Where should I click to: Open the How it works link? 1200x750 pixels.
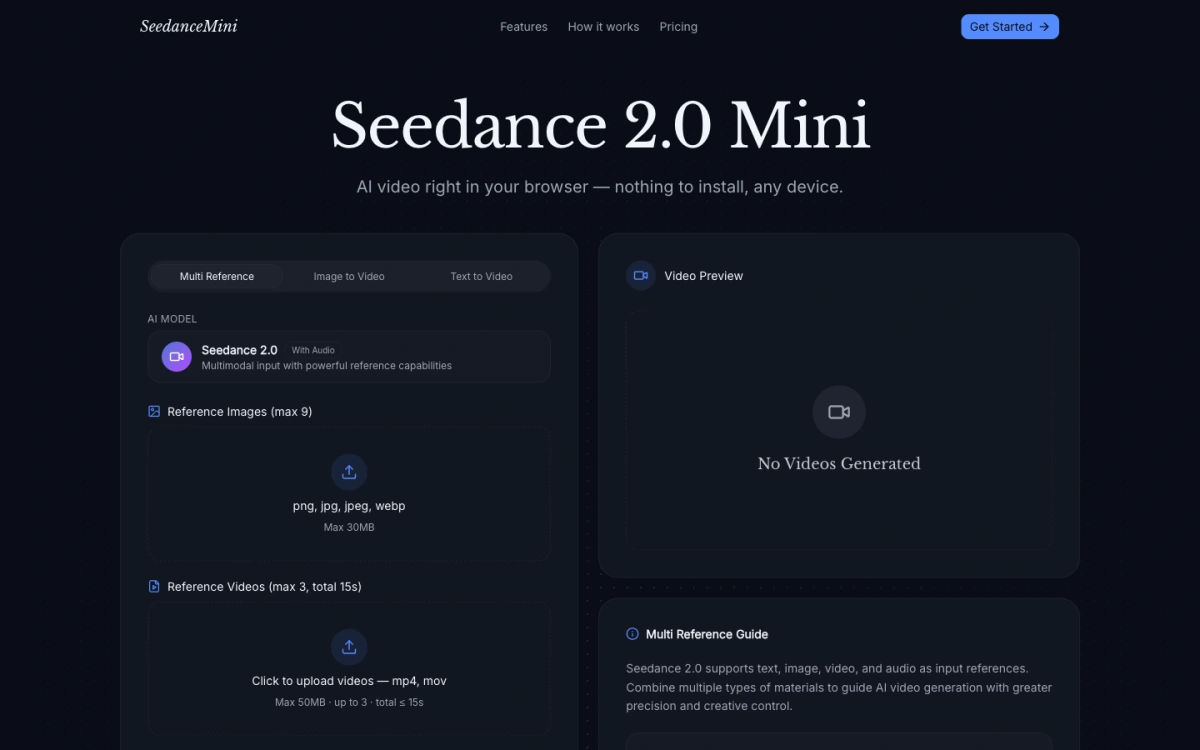pos(603,27)
